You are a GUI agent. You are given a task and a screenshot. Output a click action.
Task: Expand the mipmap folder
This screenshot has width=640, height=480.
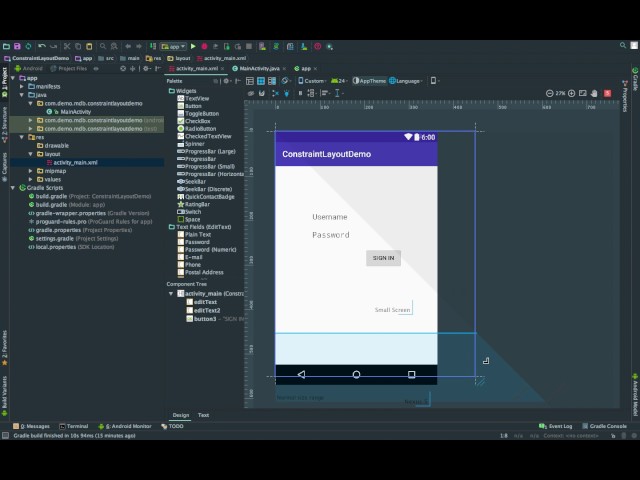click(31, 171)
